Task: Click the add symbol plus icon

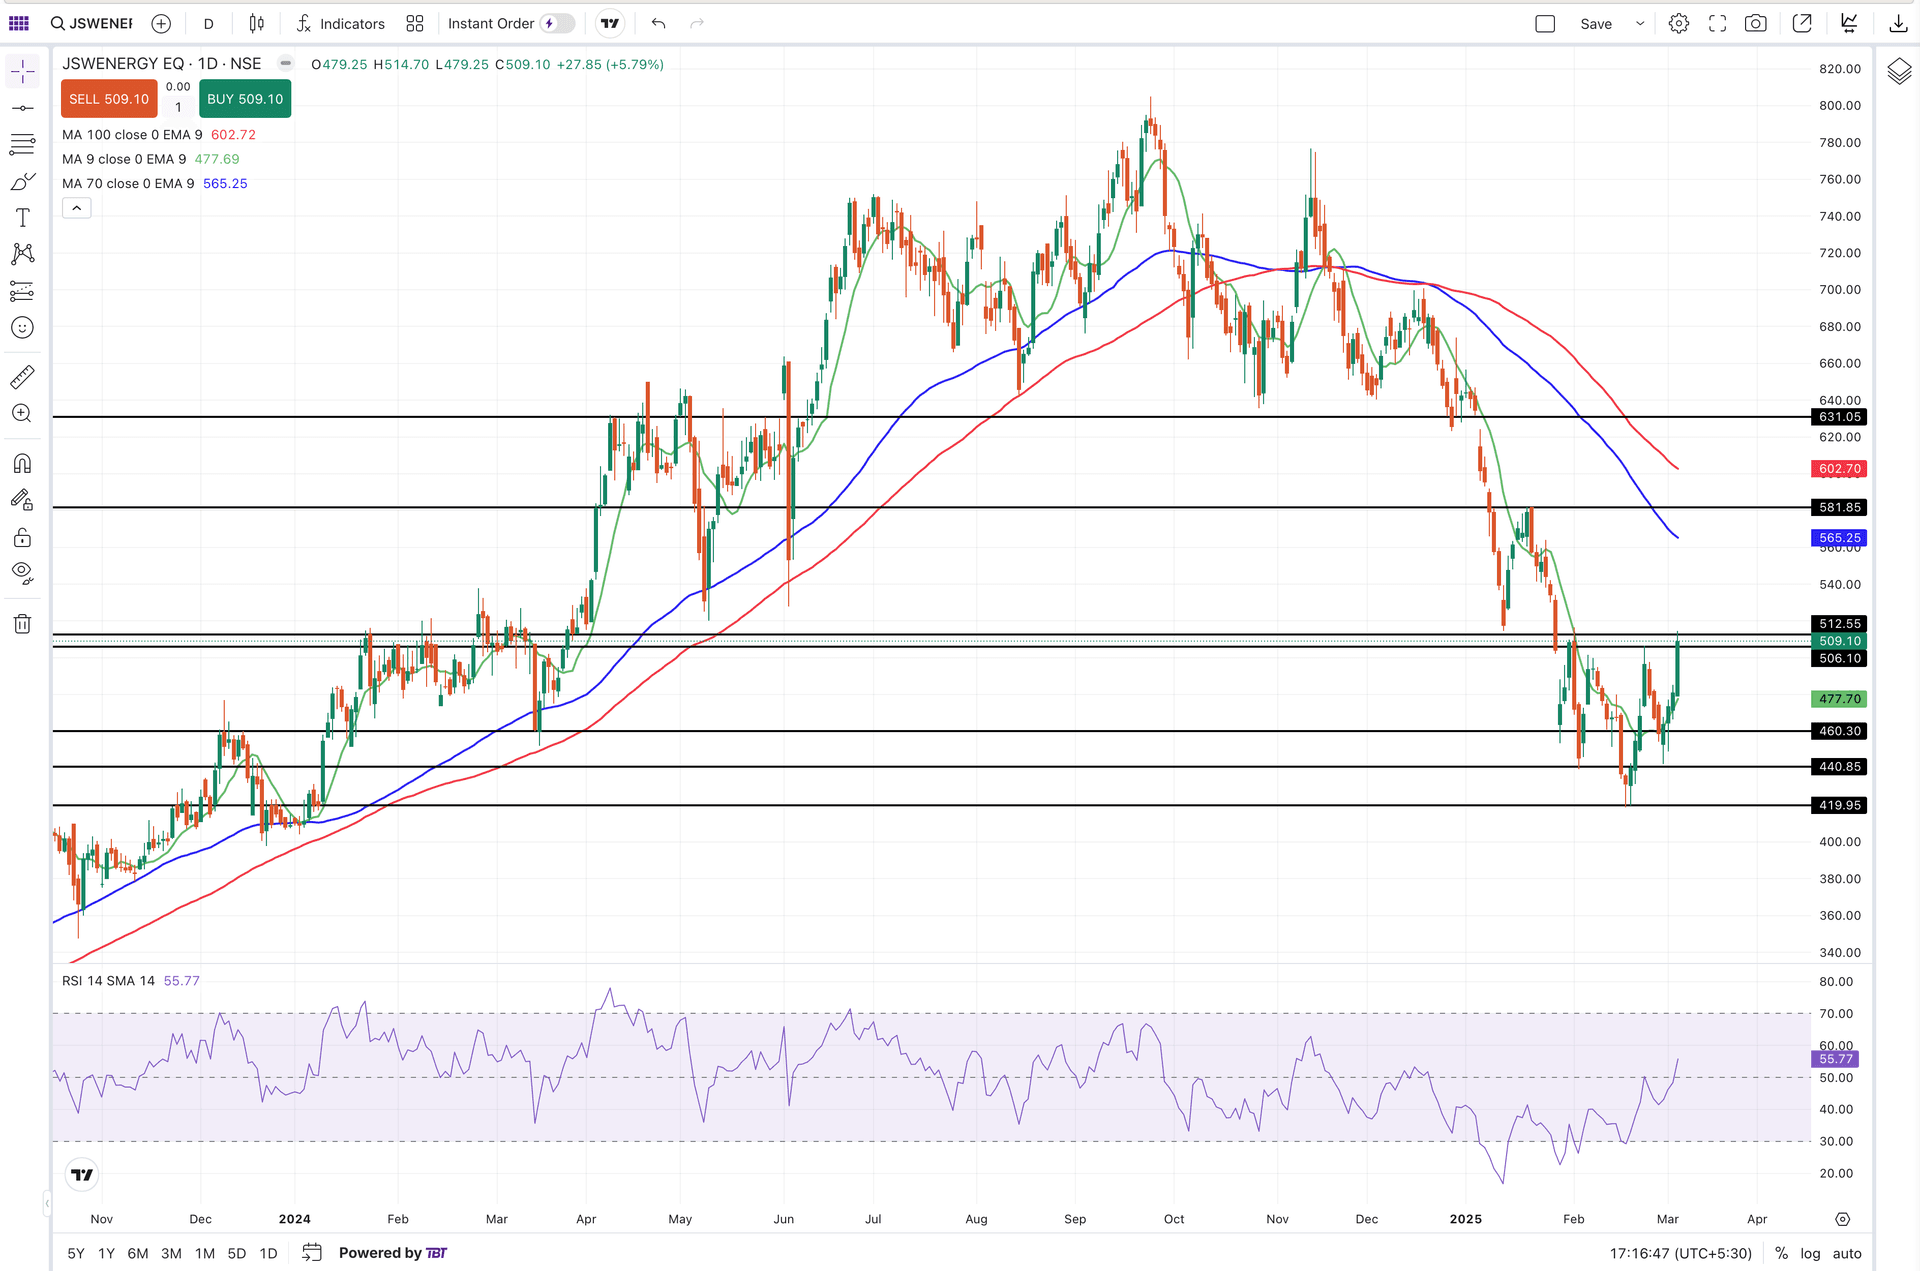Action: [161, 23]
